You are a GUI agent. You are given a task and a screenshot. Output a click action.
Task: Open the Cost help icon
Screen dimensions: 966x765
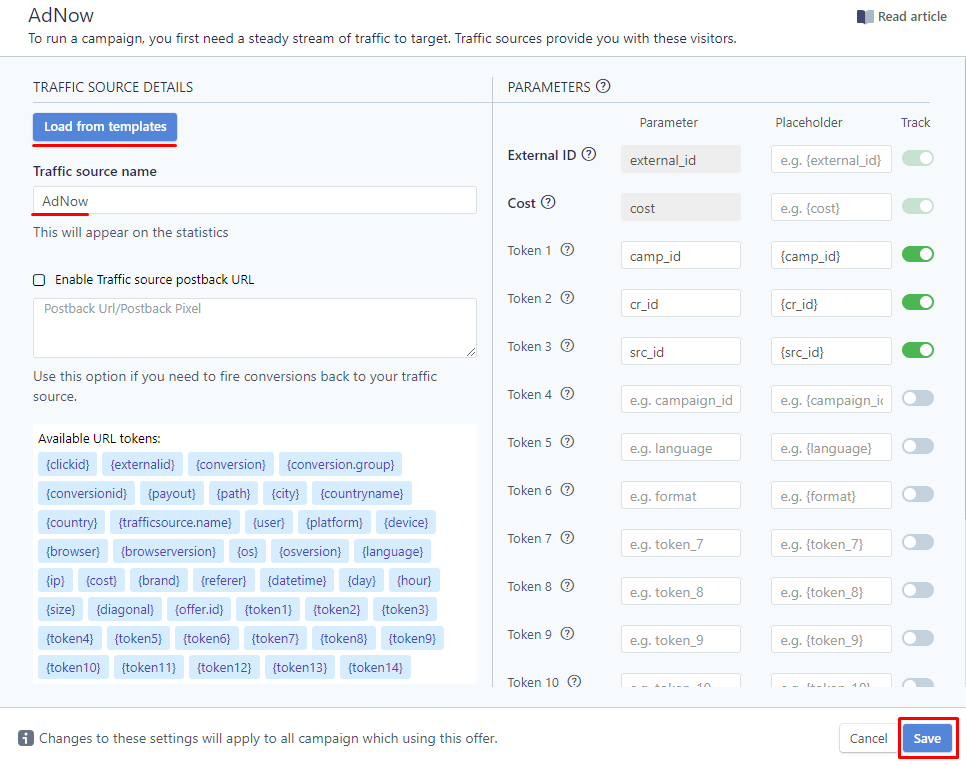tap(548, 202)
